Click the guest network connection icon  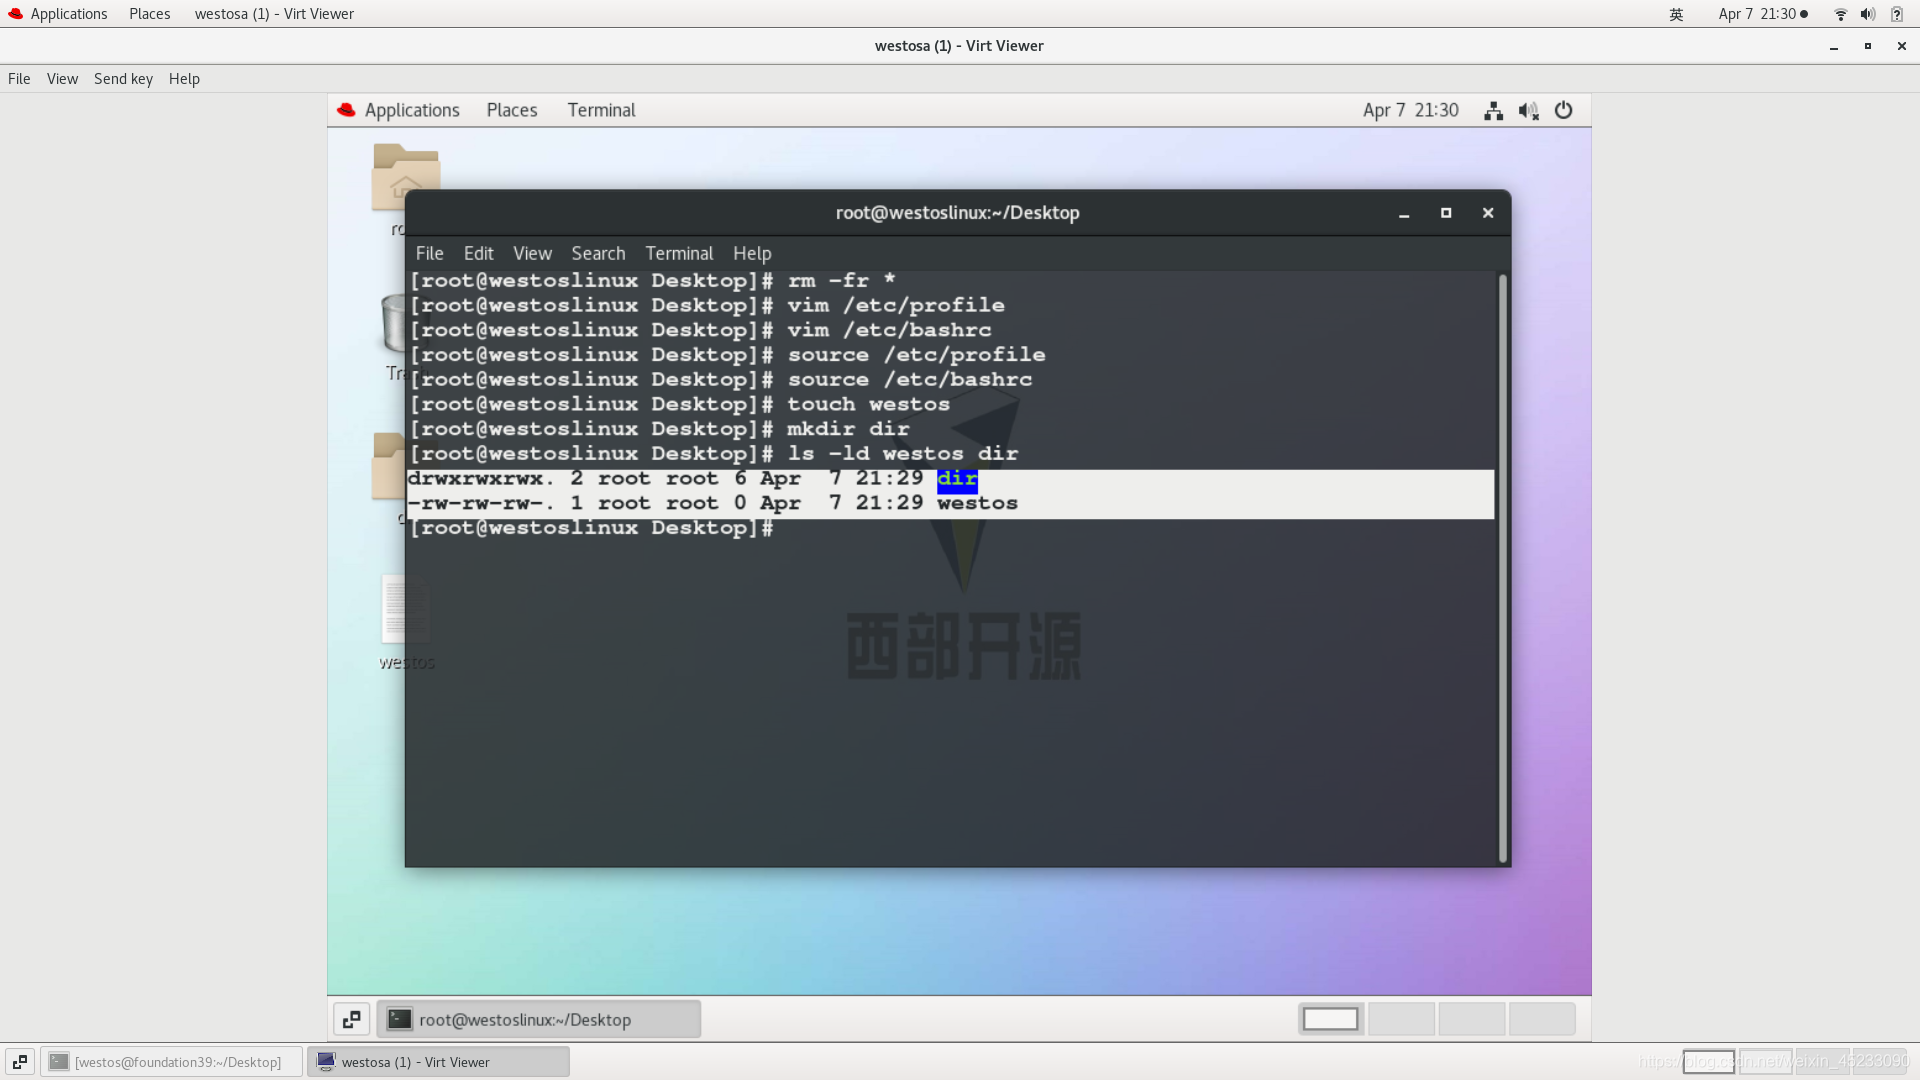(1493, 111)
